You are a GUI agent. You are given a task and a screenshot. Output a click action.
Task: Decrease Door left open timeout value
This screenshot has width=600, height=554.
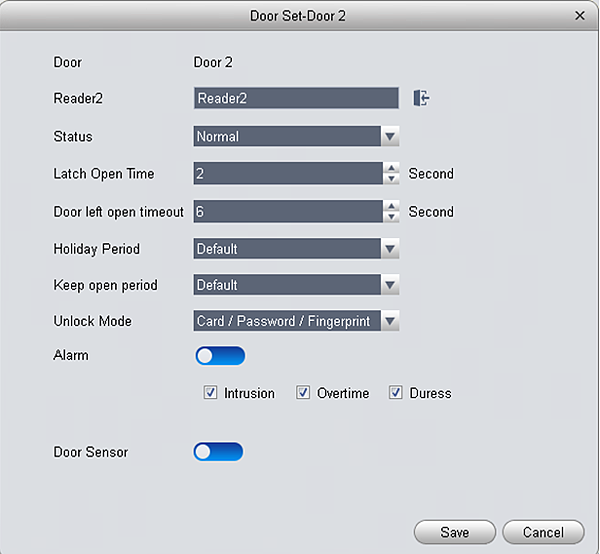point(391,217)
